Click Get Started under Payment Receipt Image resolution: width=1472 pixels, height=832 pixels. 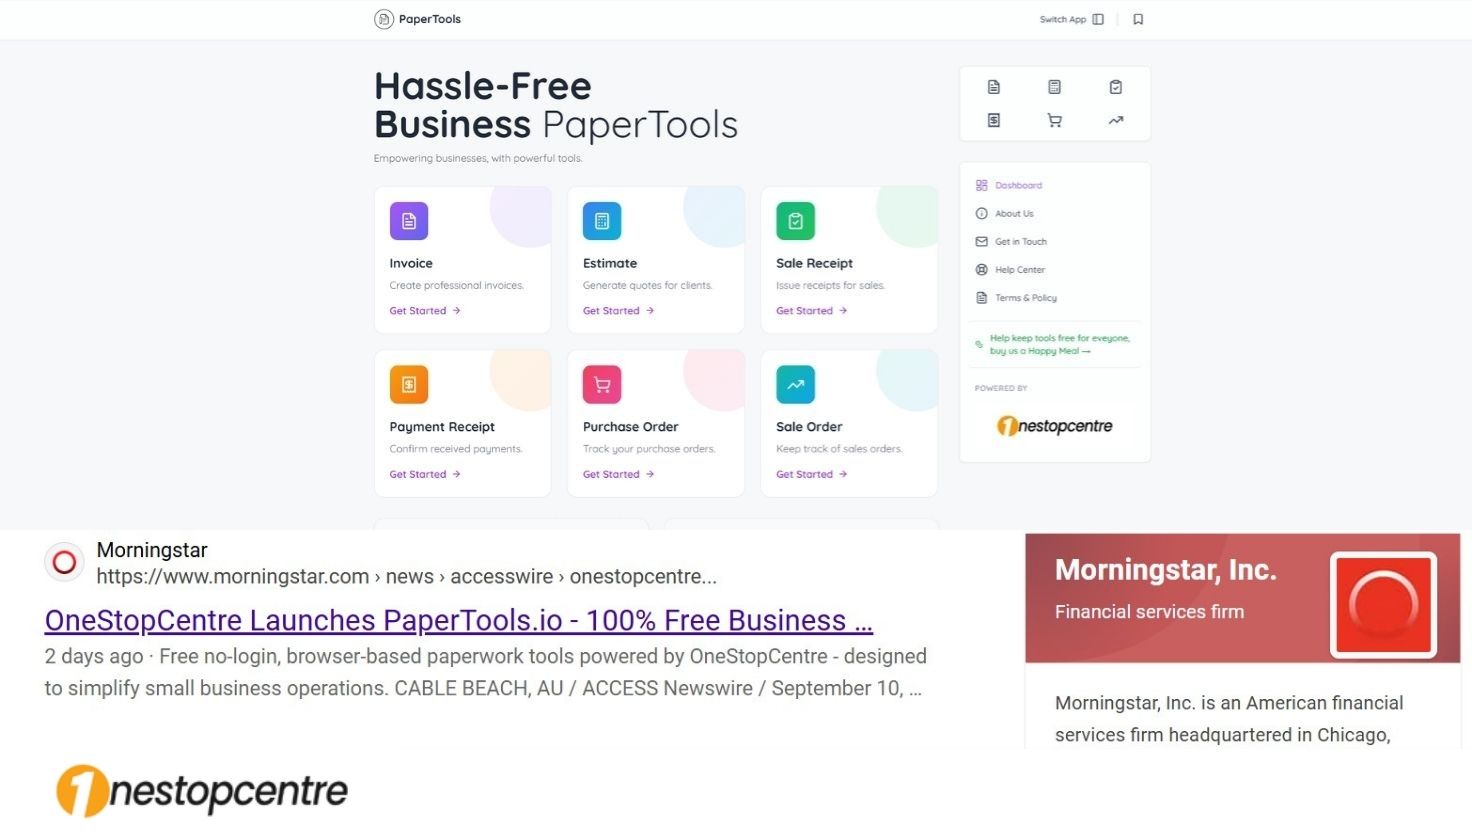425,474
